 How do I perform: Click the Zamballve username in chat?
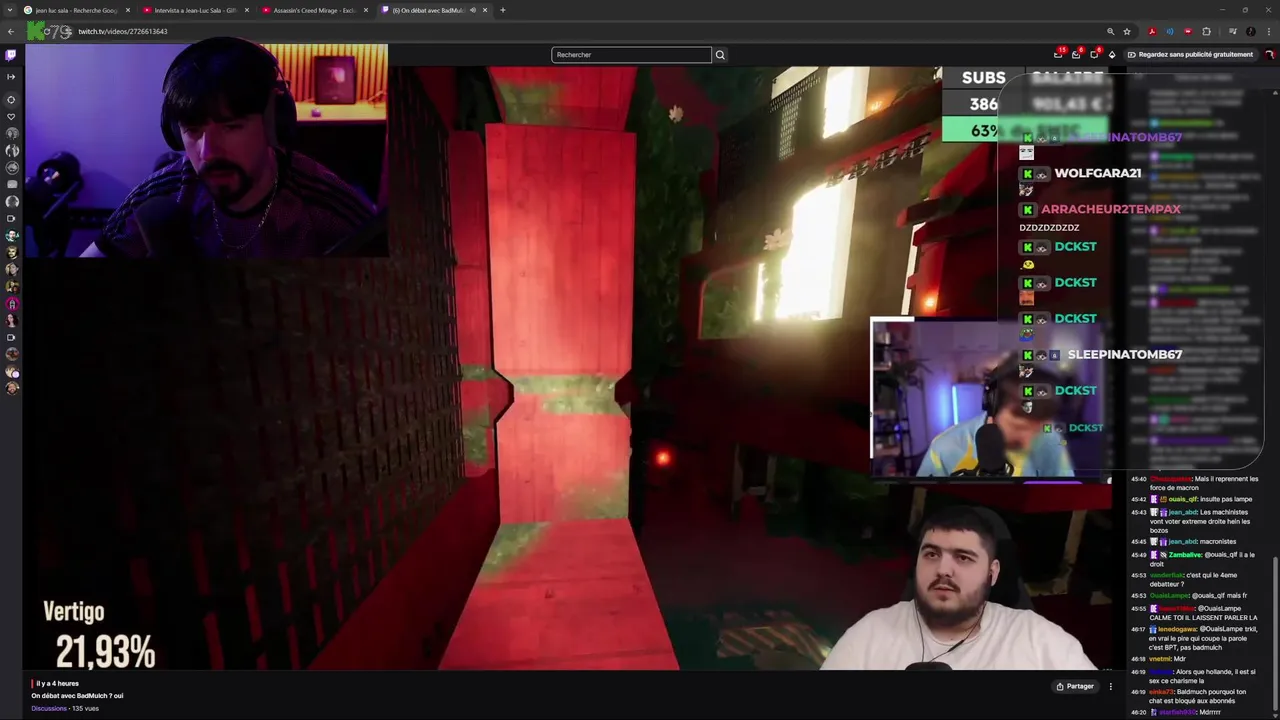coord(1185,555)
